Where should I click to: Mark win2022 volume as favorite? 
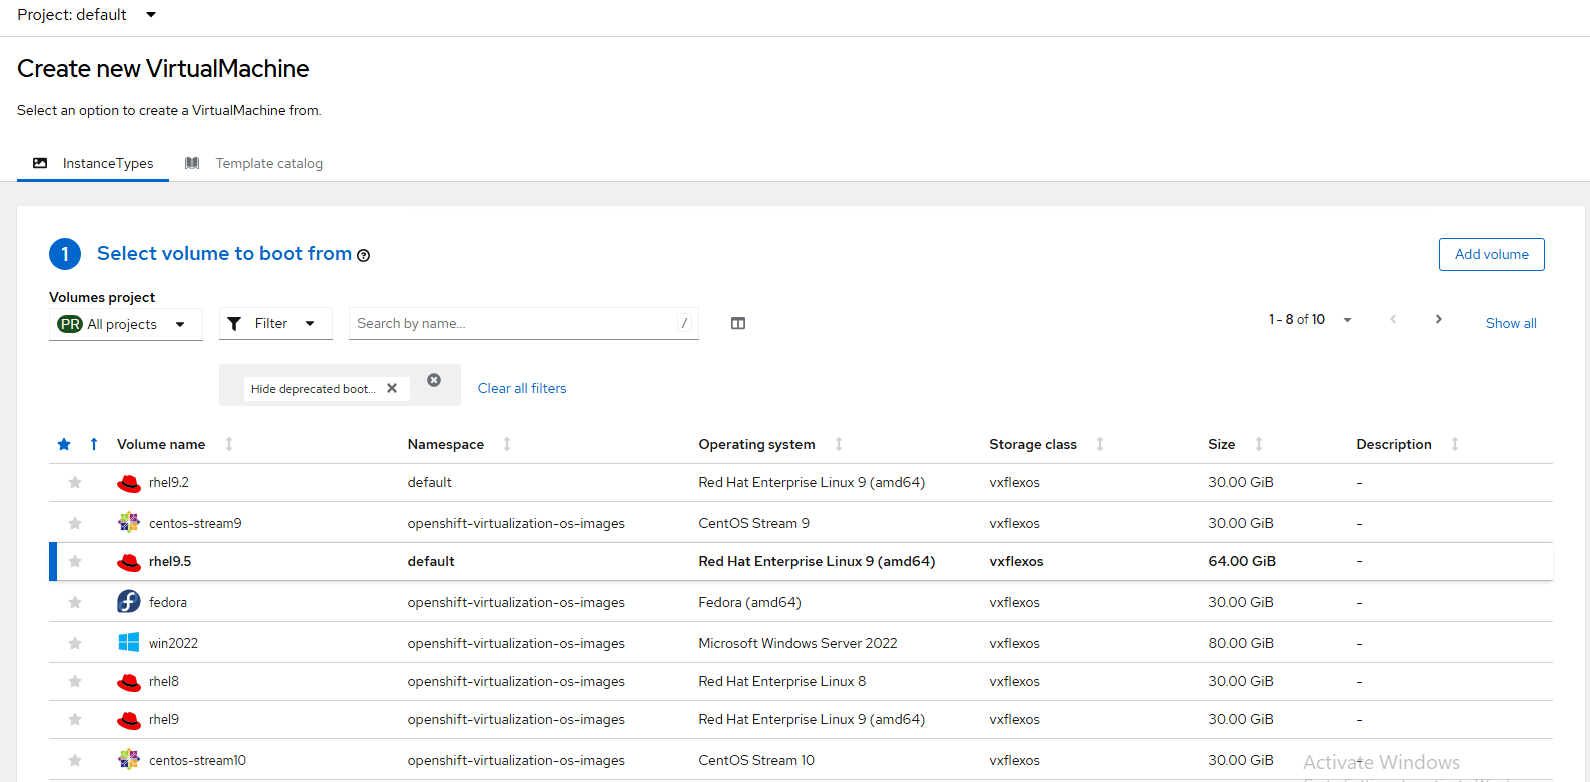[x=75, y=643]
